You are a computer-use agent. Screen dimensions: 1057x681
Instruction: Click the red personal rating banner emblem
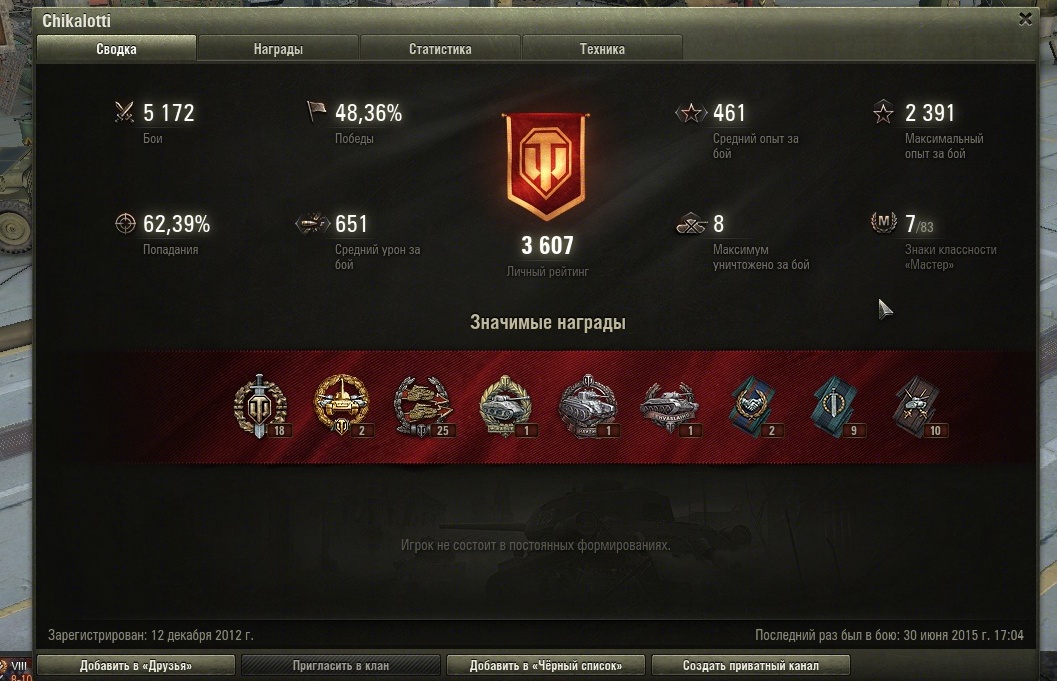pyautogui.click(x=545, y=166)
